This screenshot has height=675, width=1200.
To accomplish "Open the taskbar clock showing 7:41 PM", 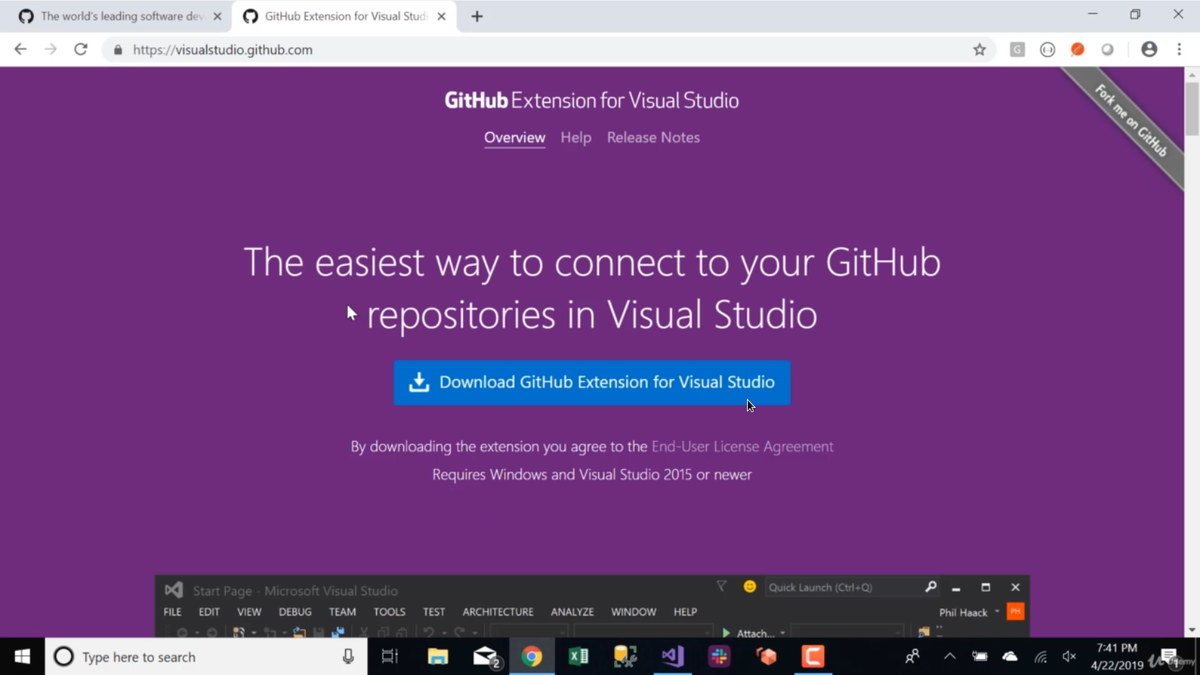I will 1117,657.
